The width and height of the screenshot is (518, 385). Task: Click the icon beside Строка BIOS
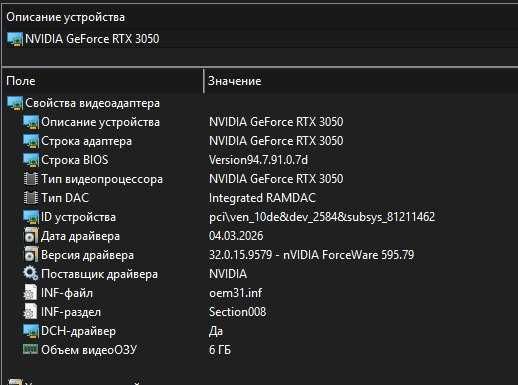click(31, 160)
